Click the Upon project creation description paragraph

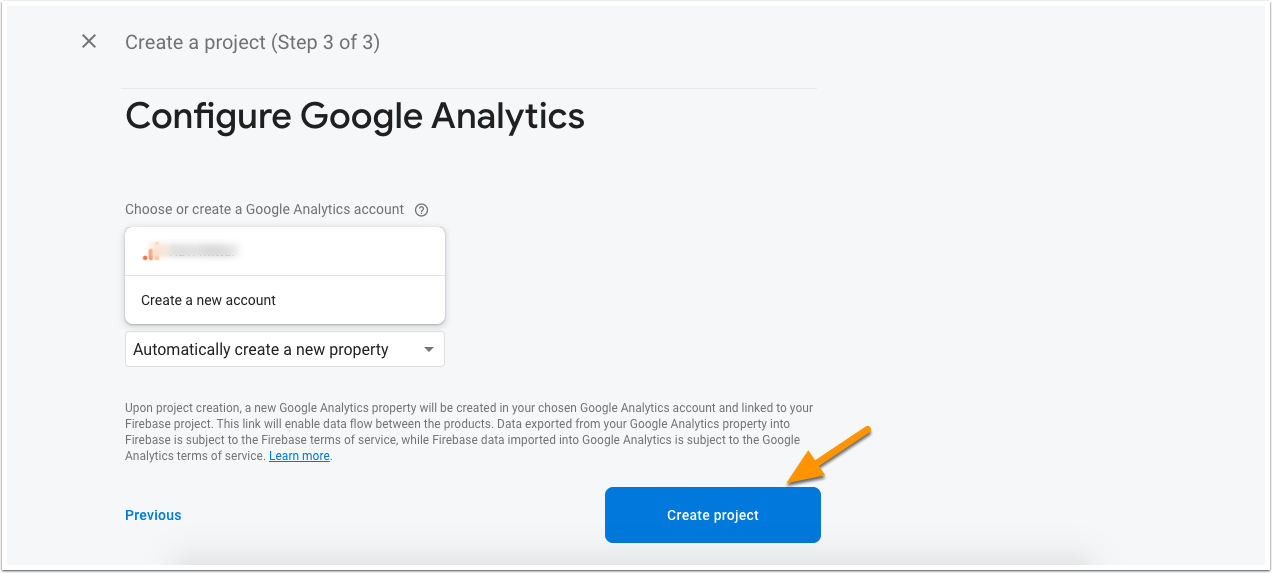469,432
